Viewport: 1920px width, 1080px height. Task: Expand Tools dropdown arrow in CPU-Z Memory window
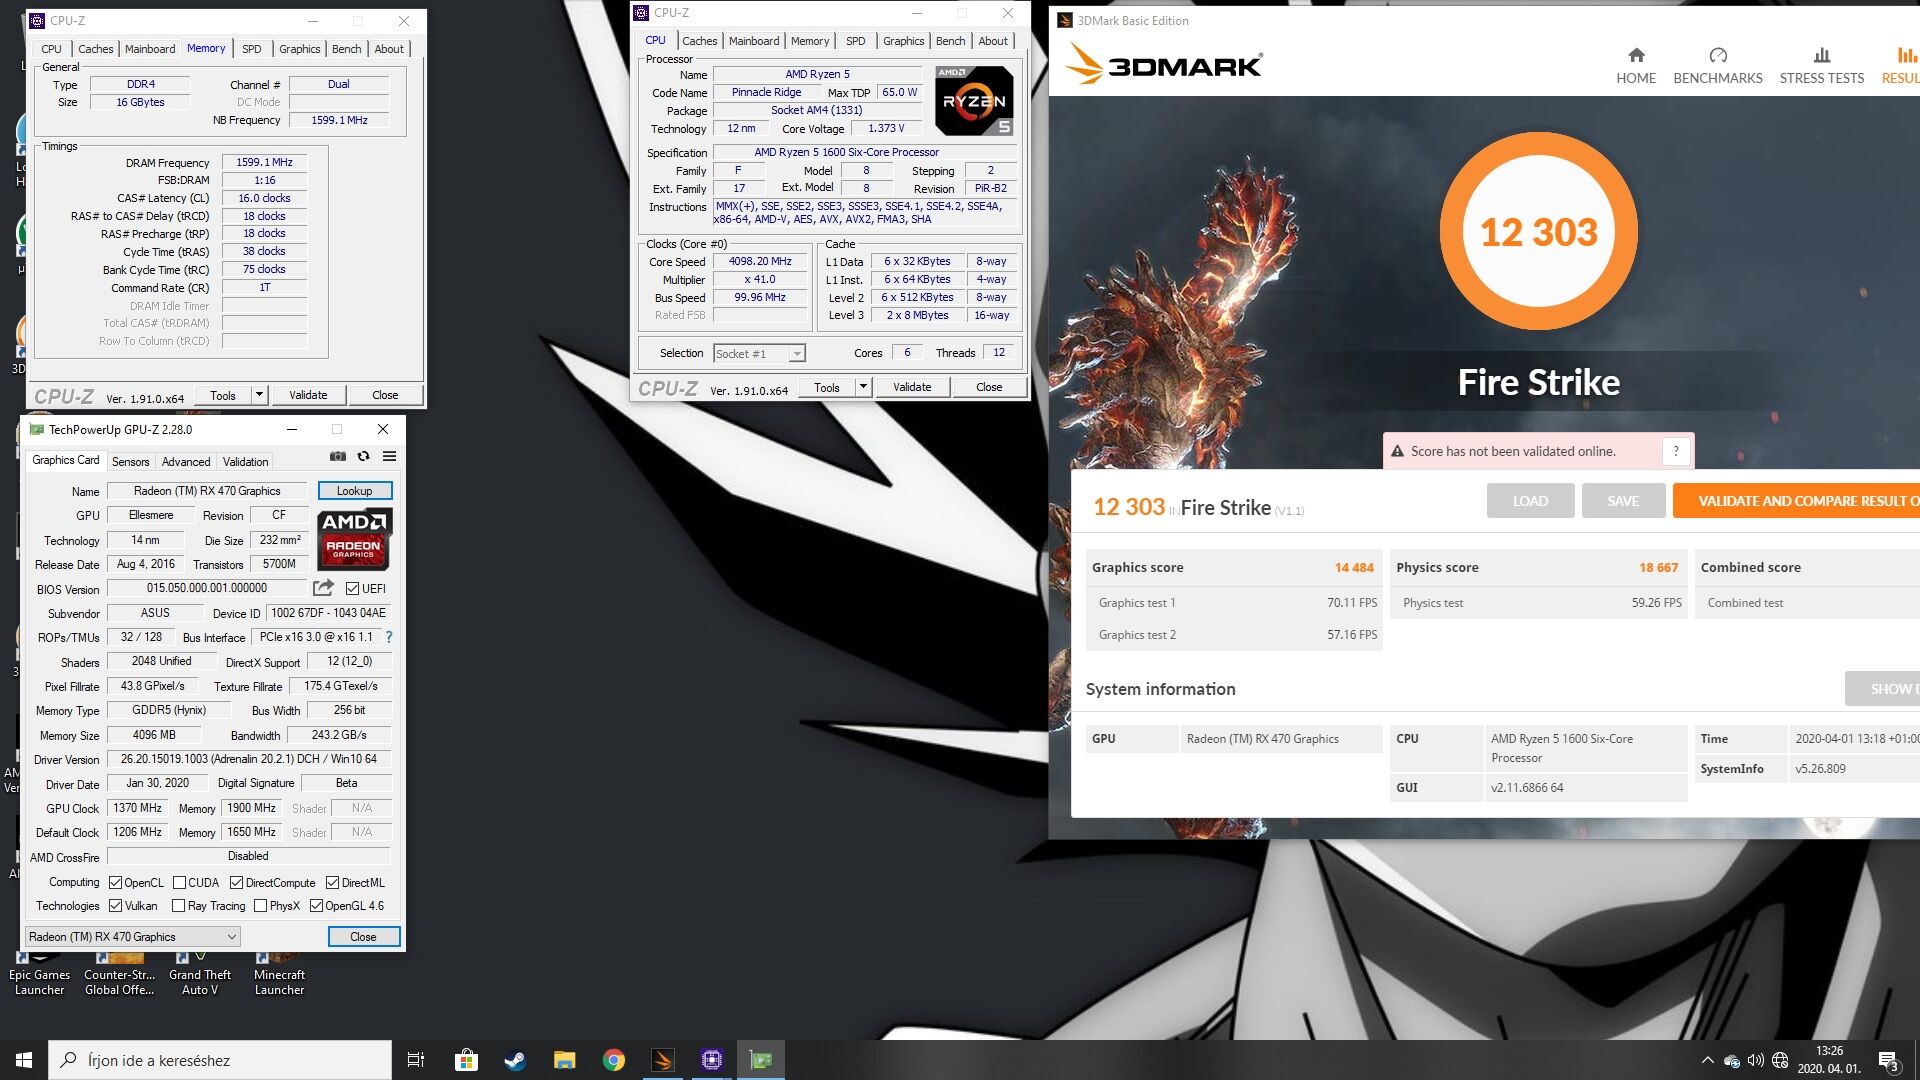[x=258, y=395]
